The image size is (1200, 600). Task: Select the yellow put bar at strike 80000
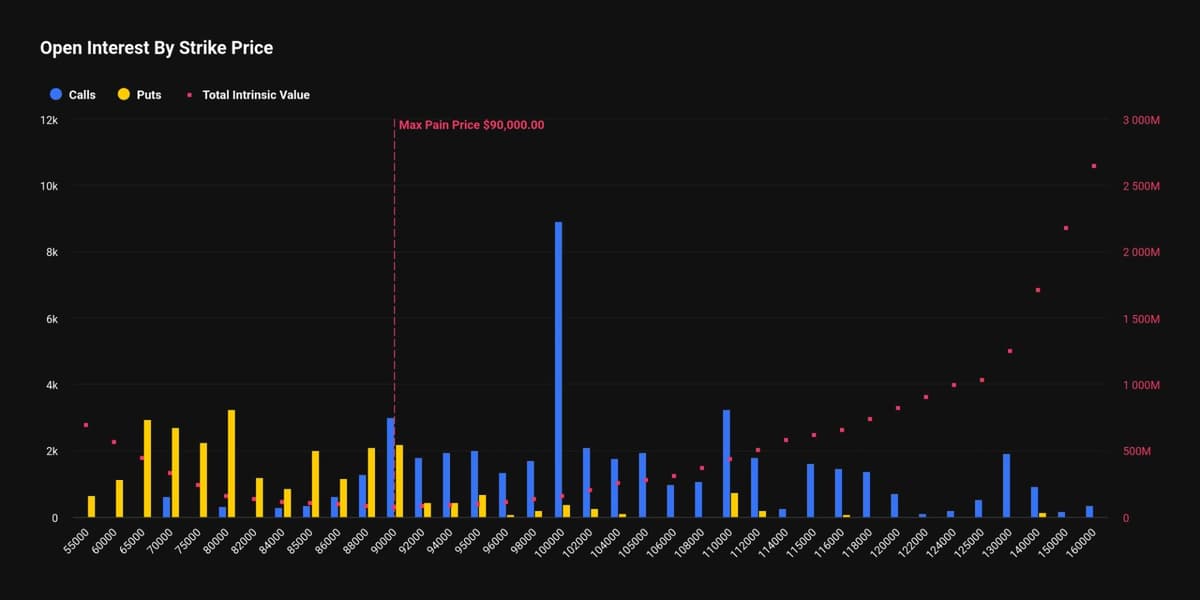[x=229, y=460]
